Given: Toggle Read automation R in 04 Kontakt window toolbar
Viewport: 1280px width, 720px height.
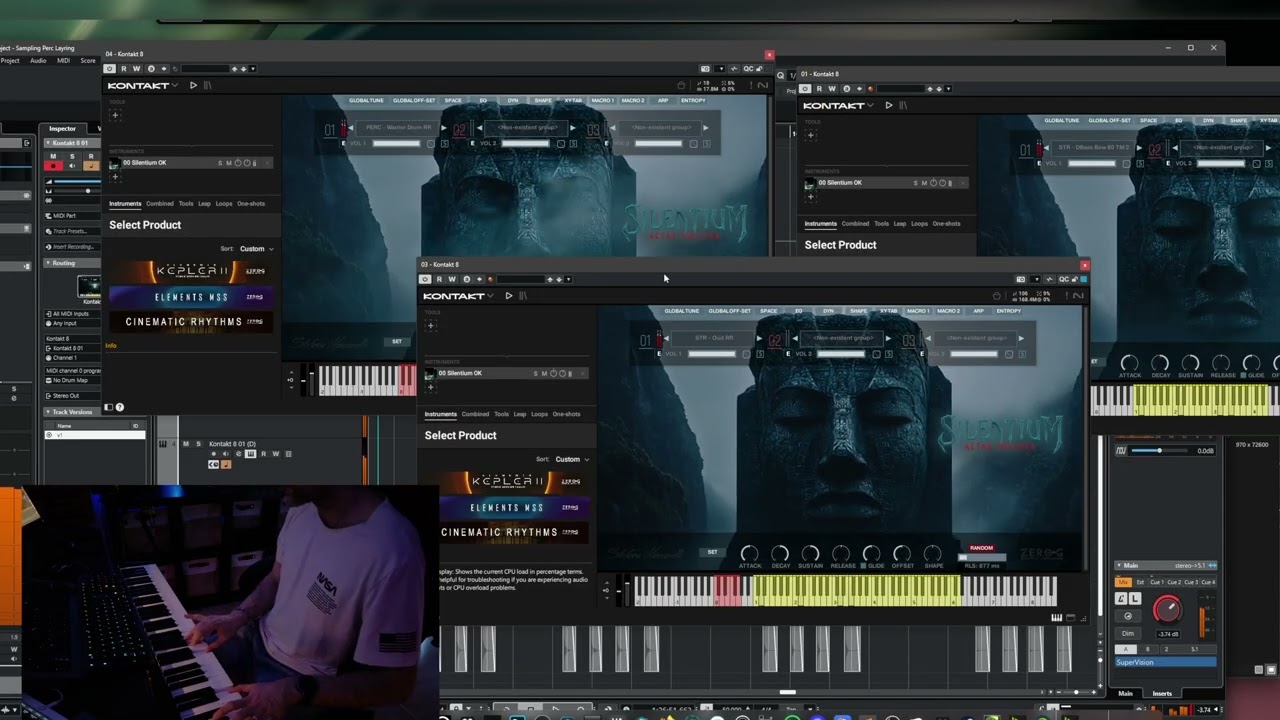Looking at the screenshot, I should tap(124, 69).
